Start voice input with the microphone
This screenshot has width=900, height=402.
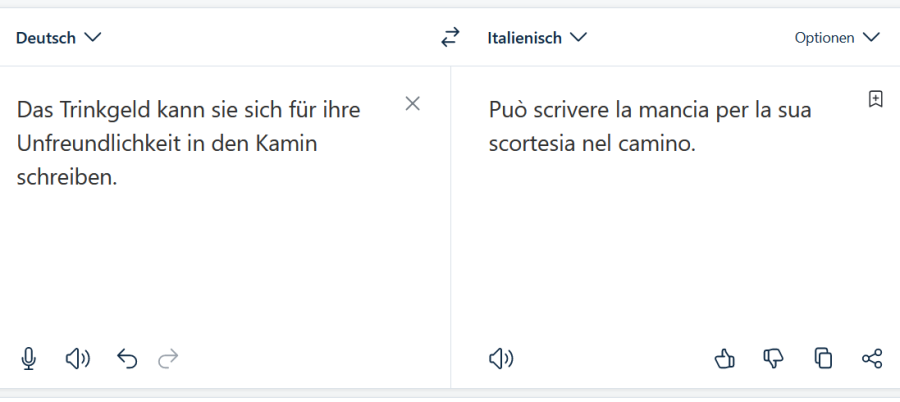click(29, 358)
